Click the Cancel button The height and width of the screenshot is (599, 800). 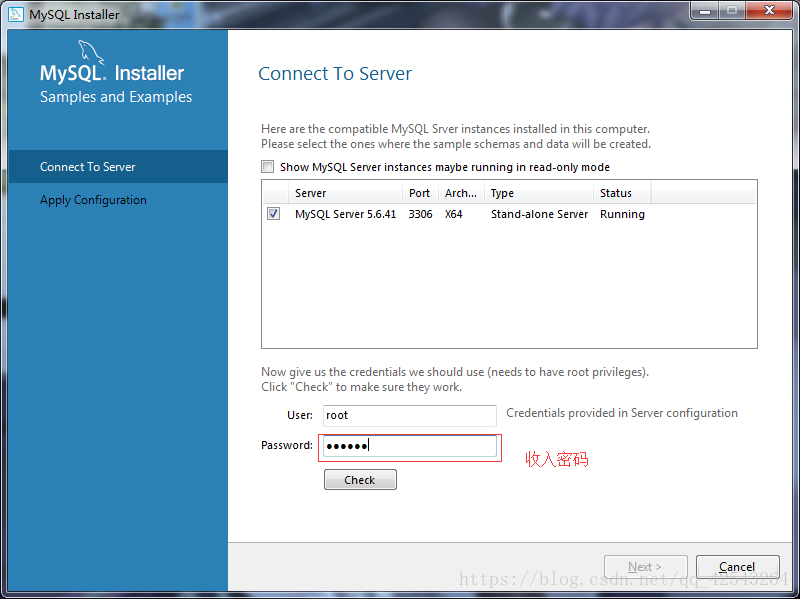pyautogui.click(x=737, y=566)
